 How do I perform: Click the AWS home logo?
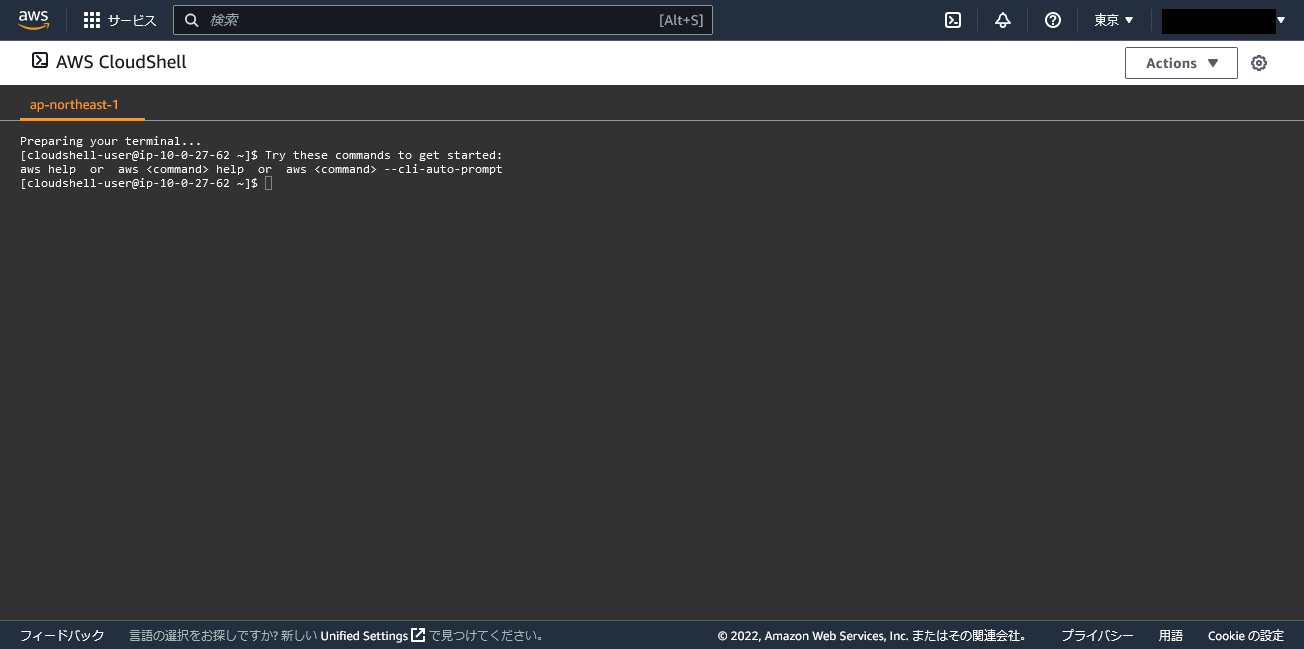tap(33, 19)
